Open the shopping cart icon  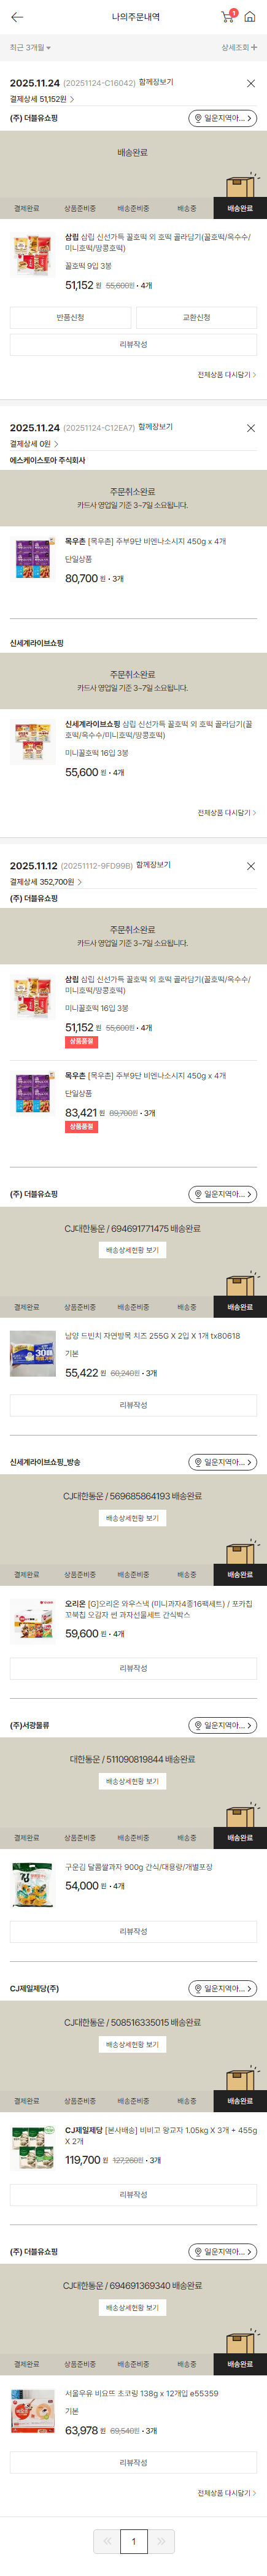coord(228,16)
